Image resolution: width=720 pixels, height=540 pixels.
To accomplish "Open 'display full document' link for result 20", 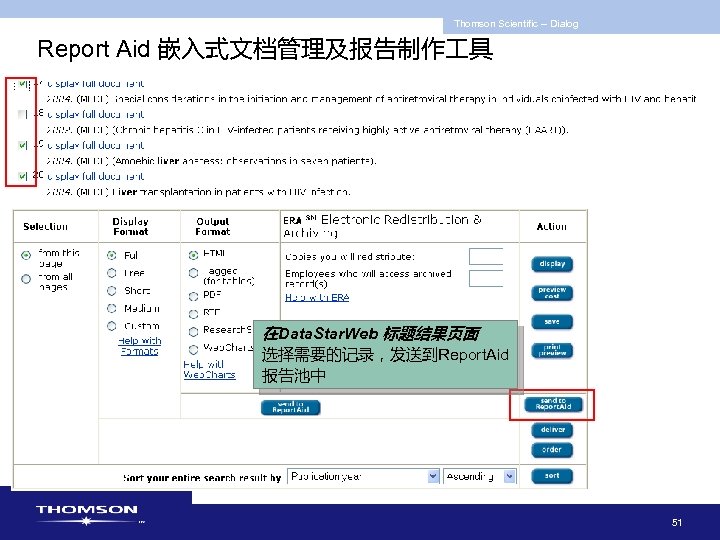I will point(96,176).
